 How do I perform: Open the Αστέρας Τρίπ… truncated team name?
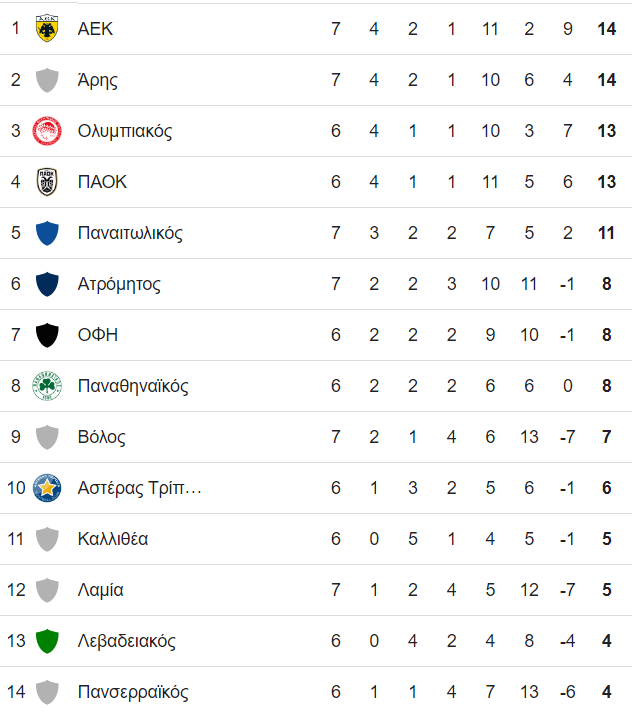[139, 488]
